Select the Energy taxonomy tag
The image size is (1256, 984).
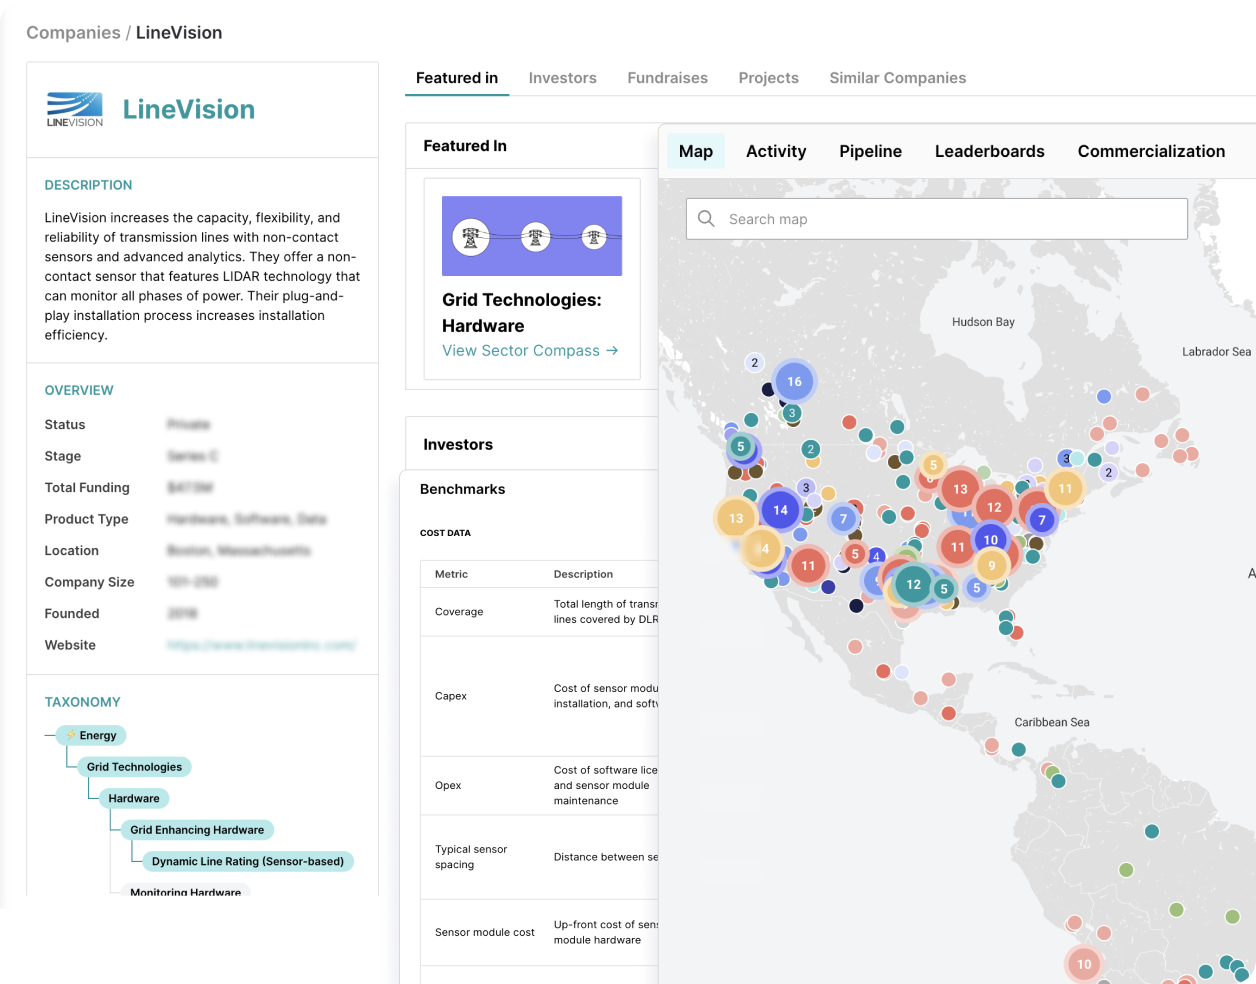(91, 735)
